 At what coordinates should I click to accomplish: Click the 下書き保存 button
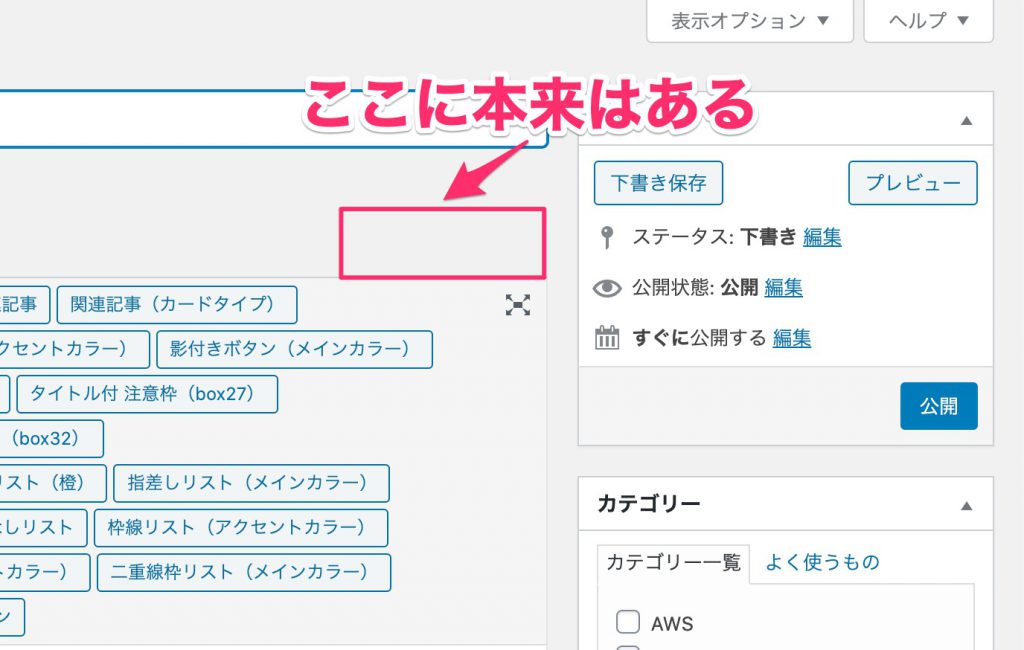coord(658,183)
